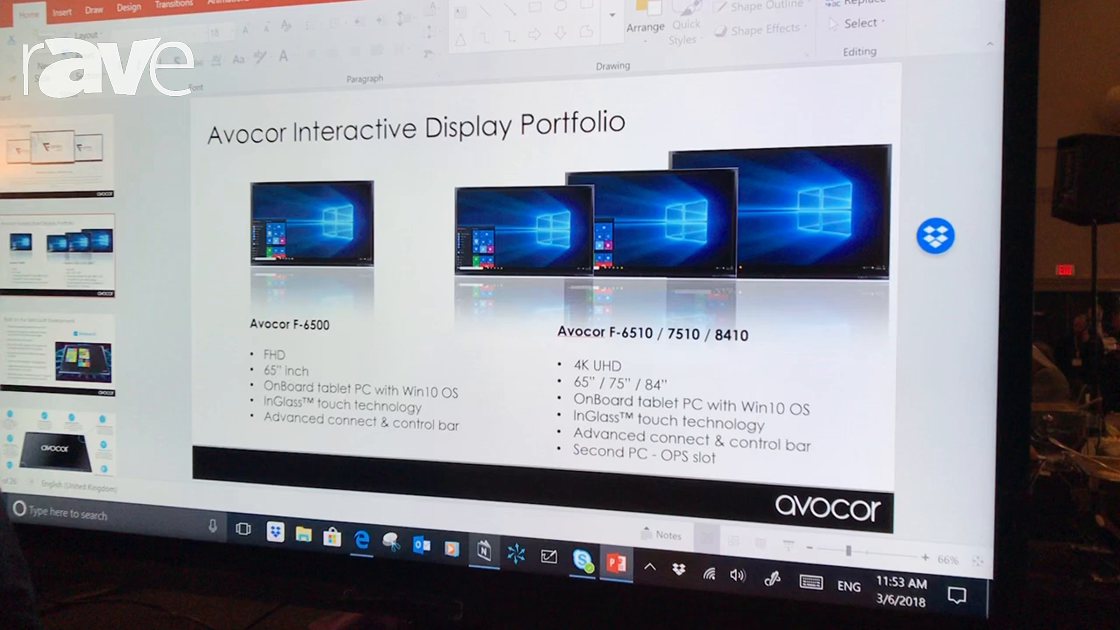This screenshot has height=630, width=1120.
Task: Open Microsoft Store from taskbar
Action: click(332, 536)
